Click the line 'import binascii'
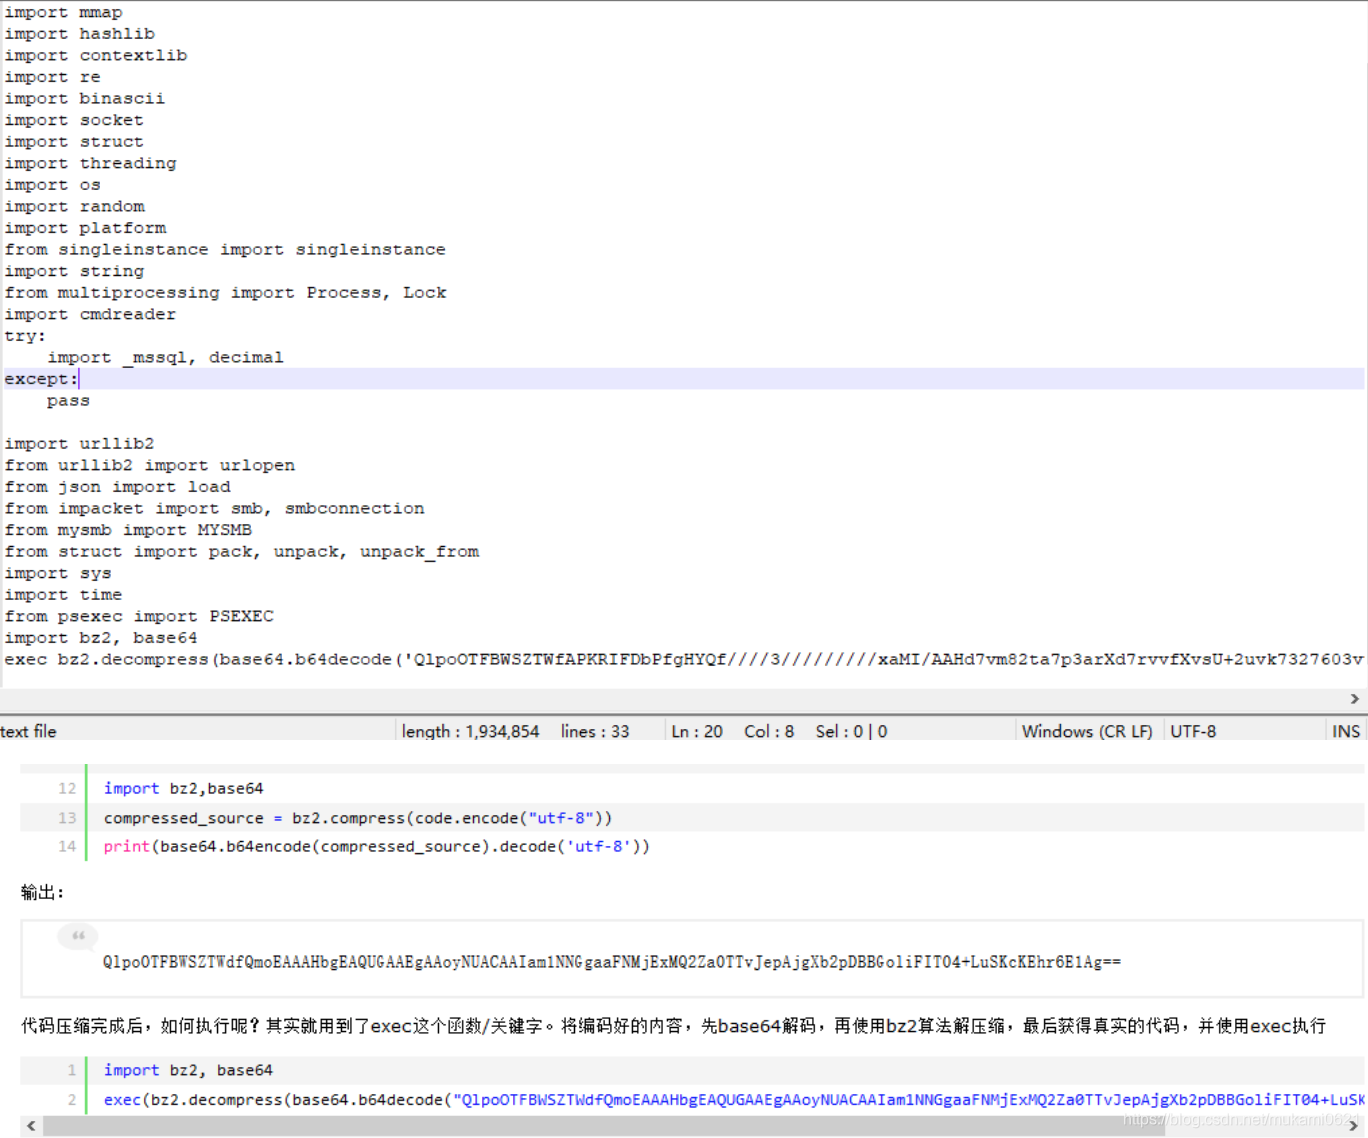Viewport: 1368px width, 1138px height. [85, 99]
